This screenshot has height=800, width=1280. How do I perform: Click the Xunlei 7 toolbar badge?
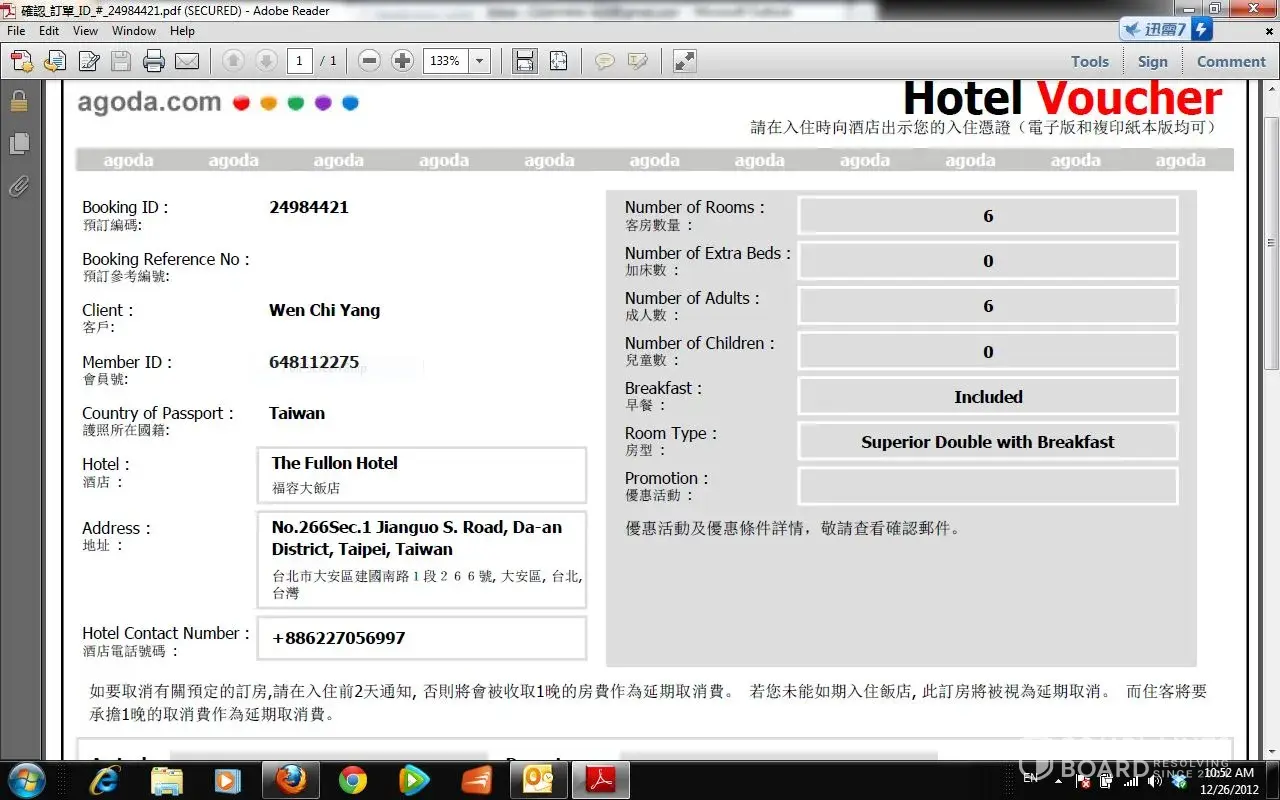[x=1166, y=29]
